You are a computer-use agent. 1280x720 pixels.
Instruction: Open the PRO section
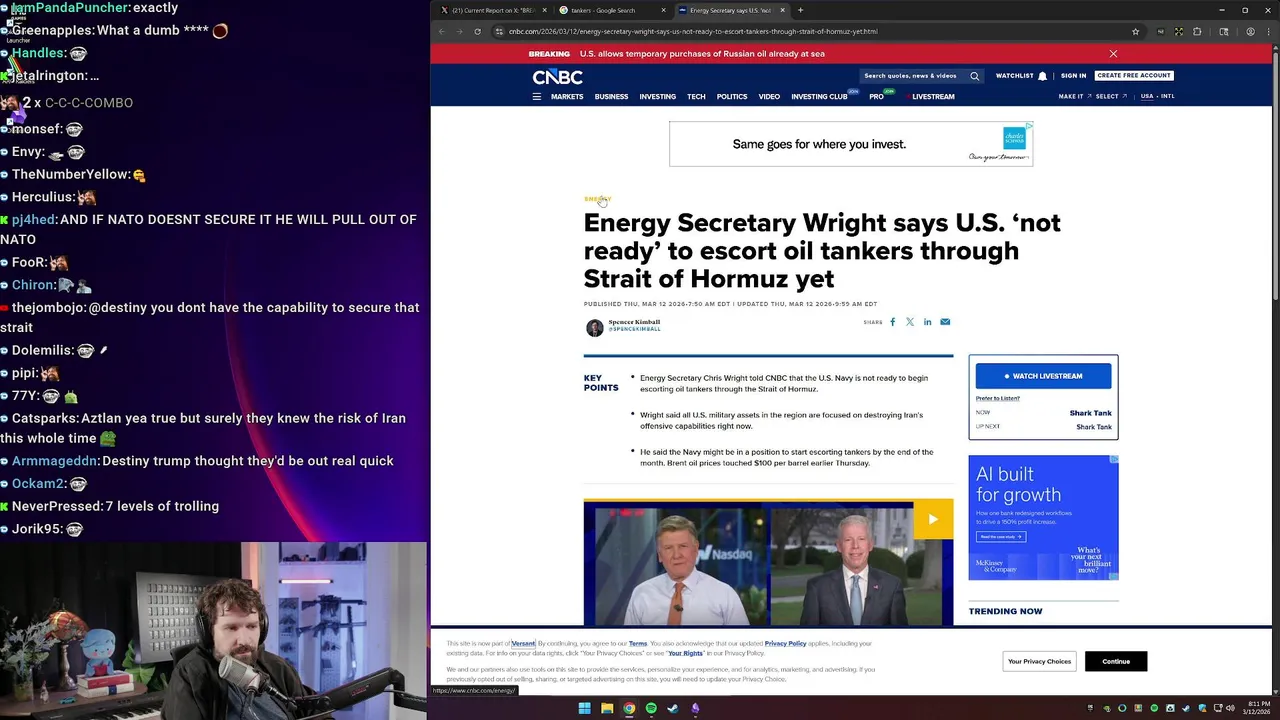pos(876,97)
